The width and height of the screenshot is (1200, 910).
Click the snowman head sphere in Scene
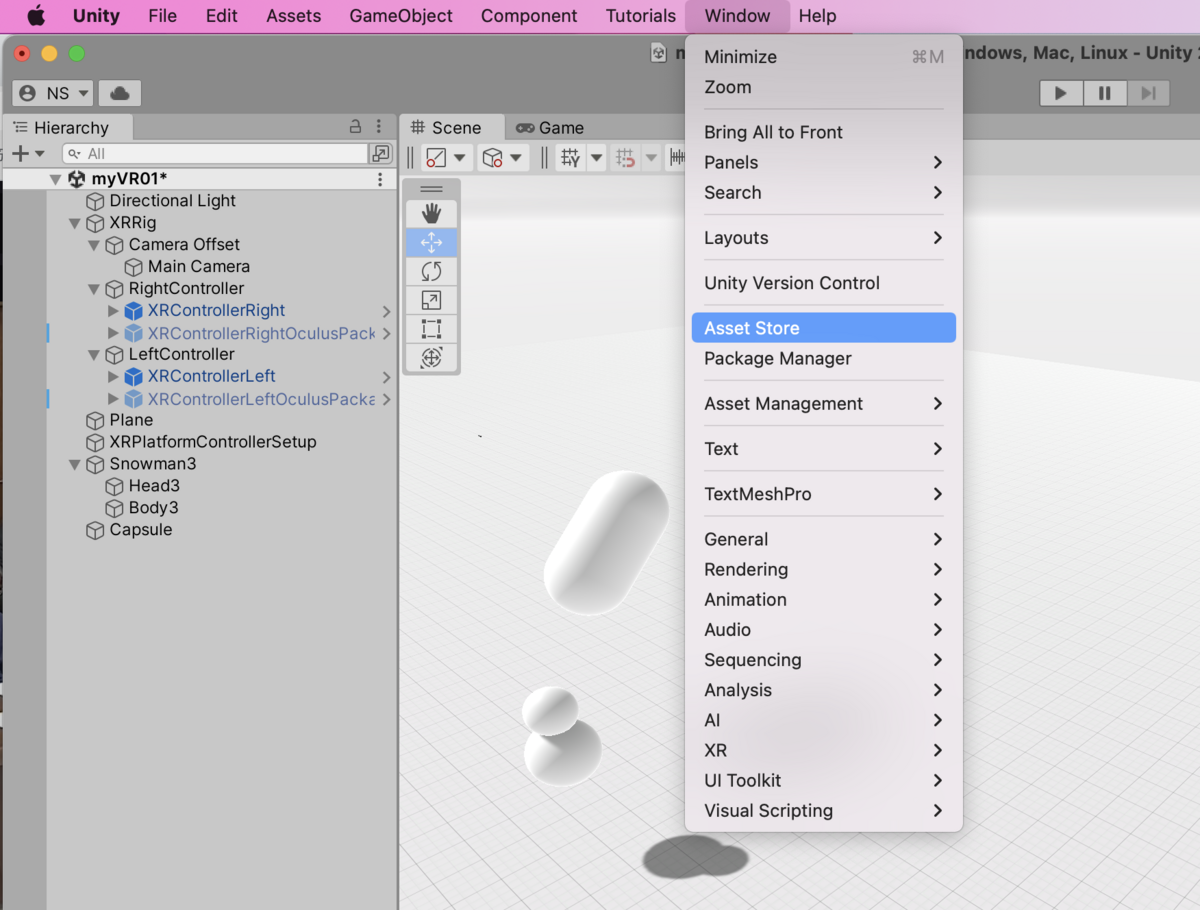click(x=550, y=709)
